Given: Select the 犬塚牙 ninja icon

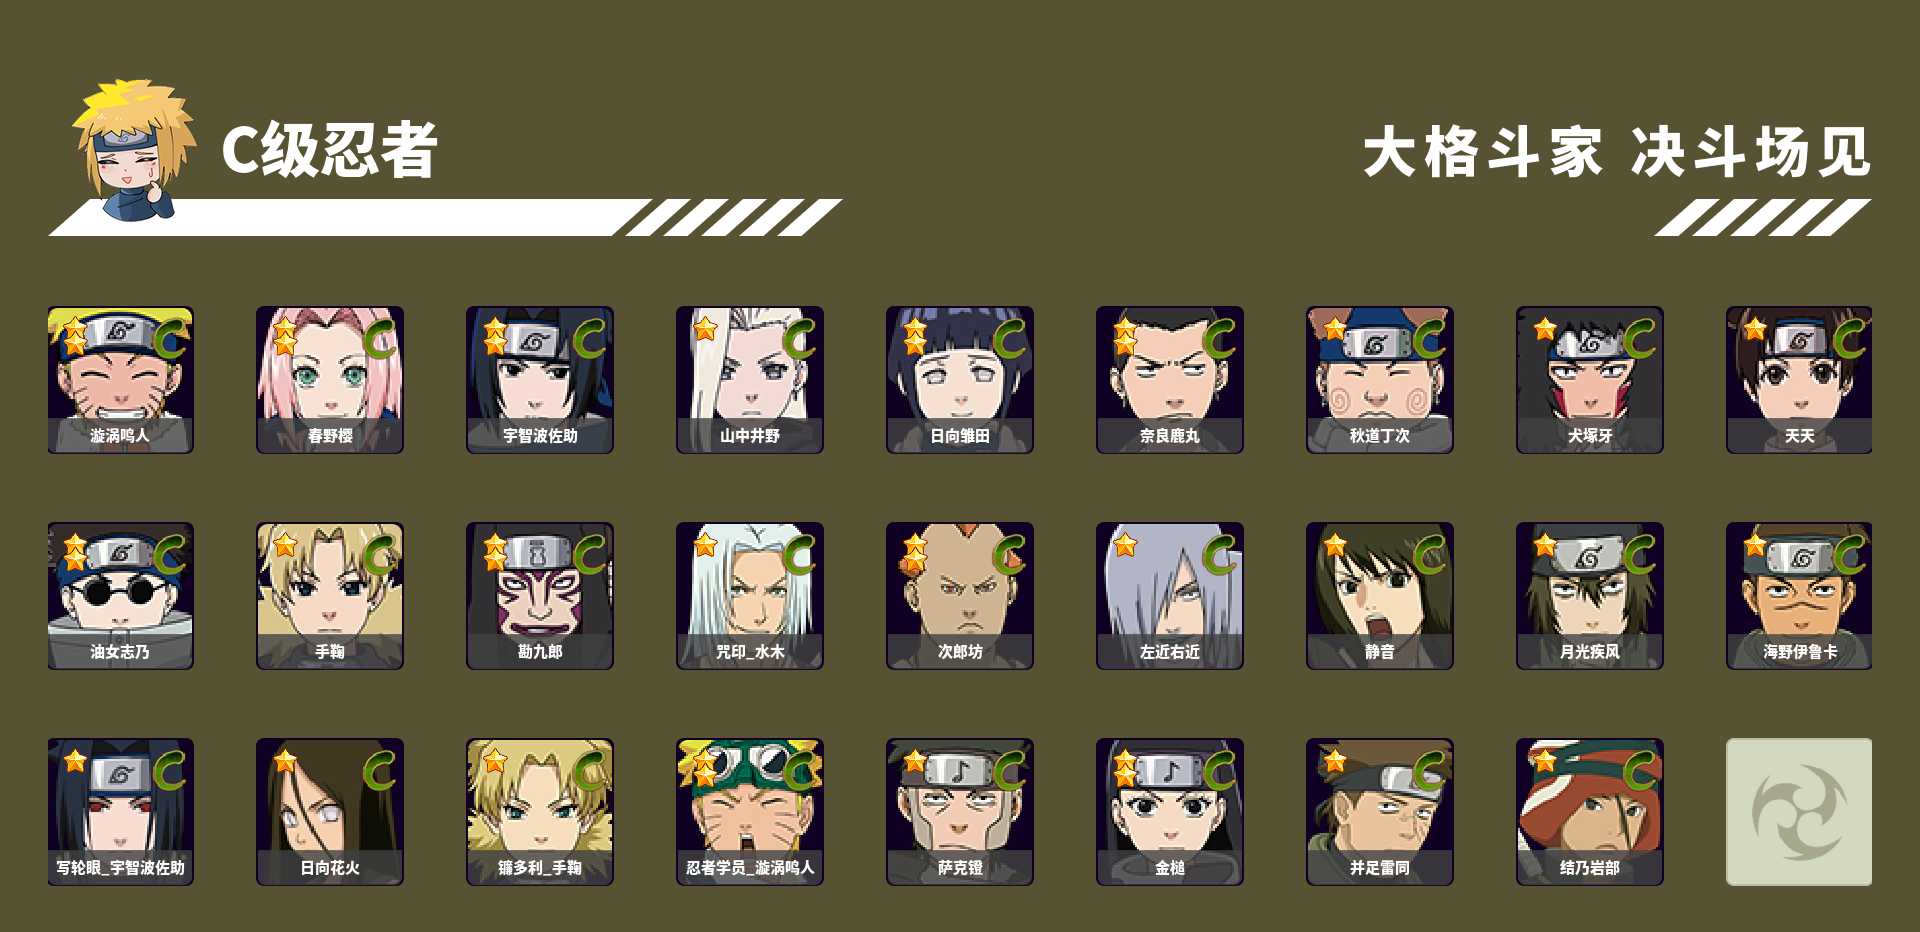Looking at the screenshot, I should click(x=1590, y=380).
